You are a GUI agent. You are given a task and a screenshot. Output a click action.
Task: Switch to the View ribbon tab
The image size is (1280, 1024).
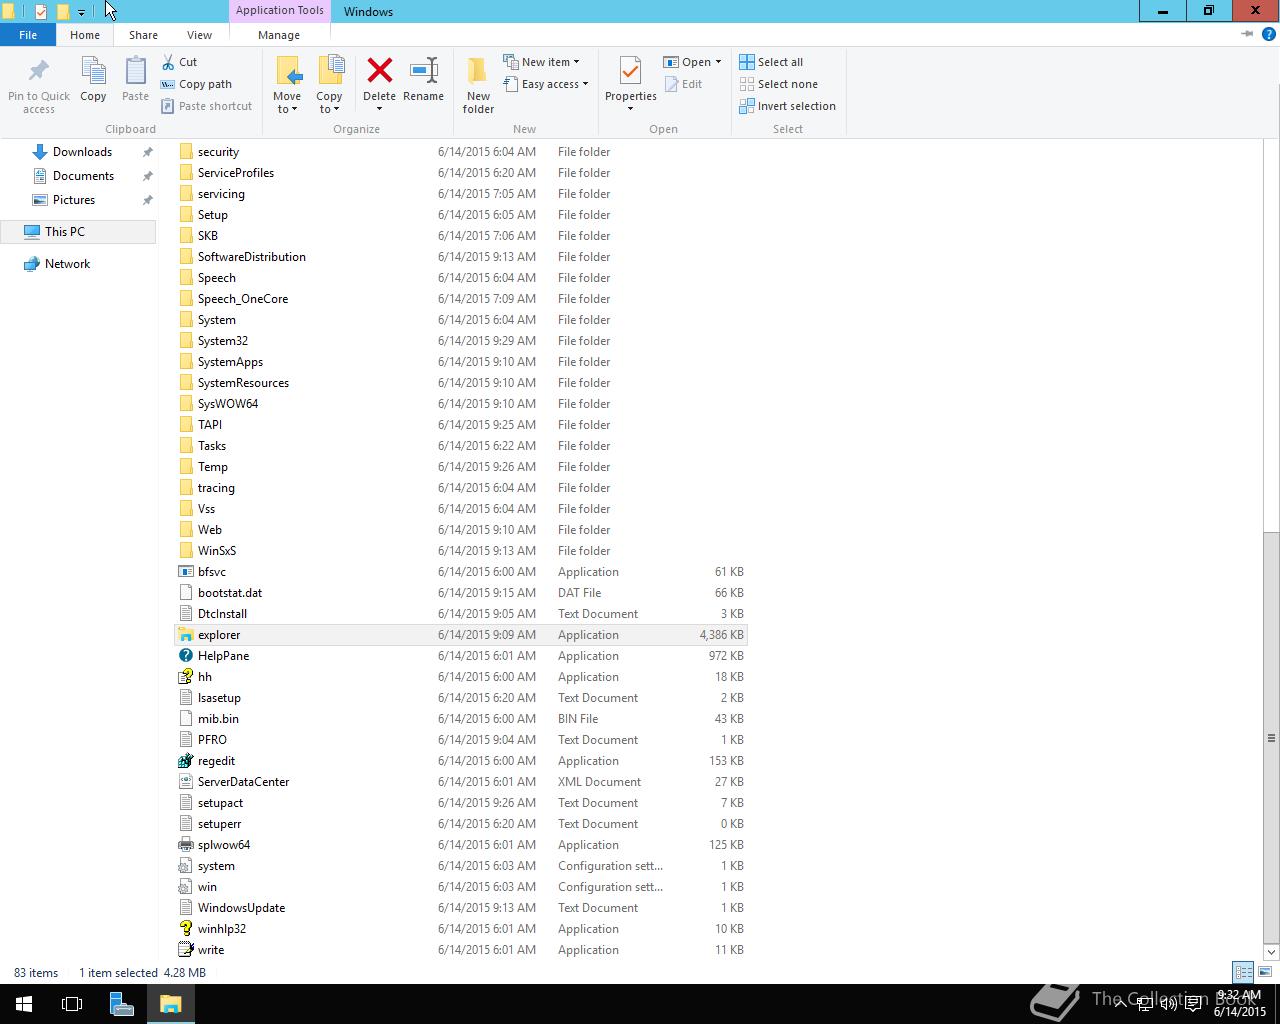[x=199, y=35]
